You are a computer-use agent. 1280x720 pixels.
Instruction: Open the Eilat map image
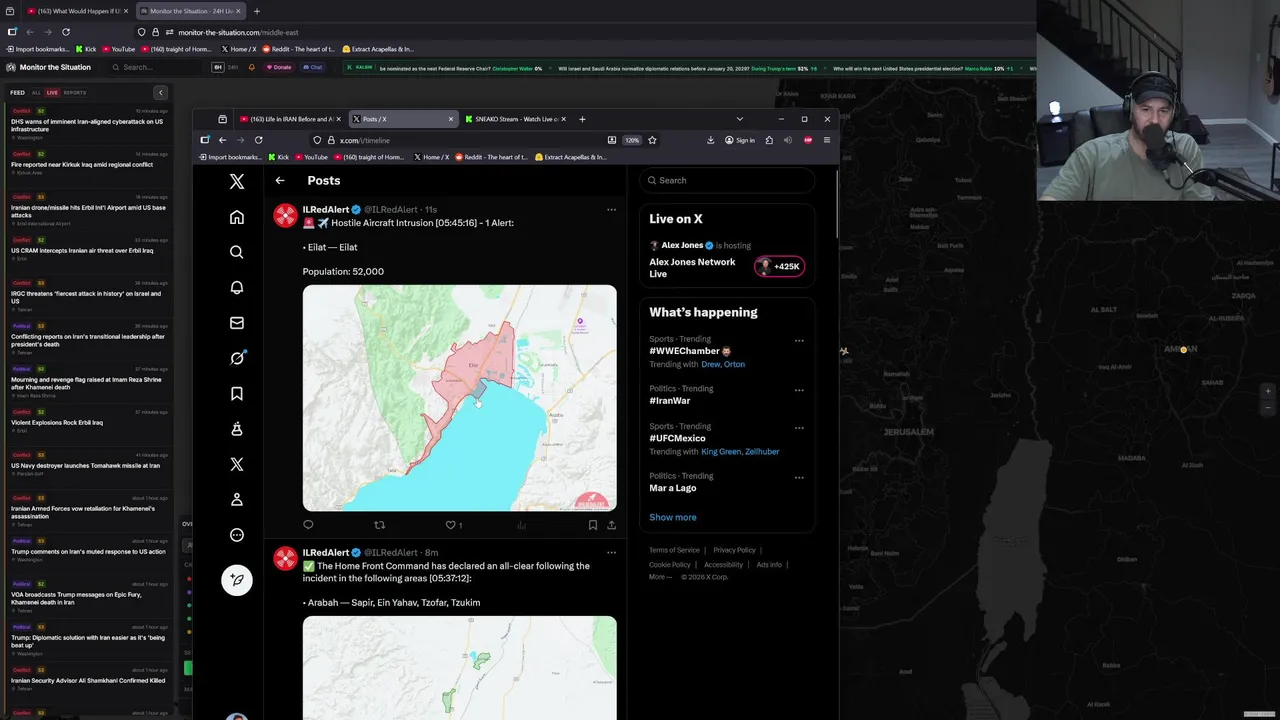460,398
